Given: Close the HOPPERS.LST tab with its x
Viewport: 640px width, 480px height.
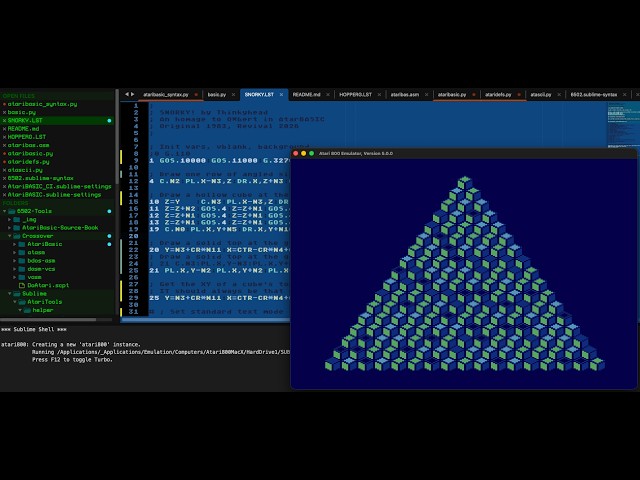Looking at the screenshot, I should (x=379, y=95).
